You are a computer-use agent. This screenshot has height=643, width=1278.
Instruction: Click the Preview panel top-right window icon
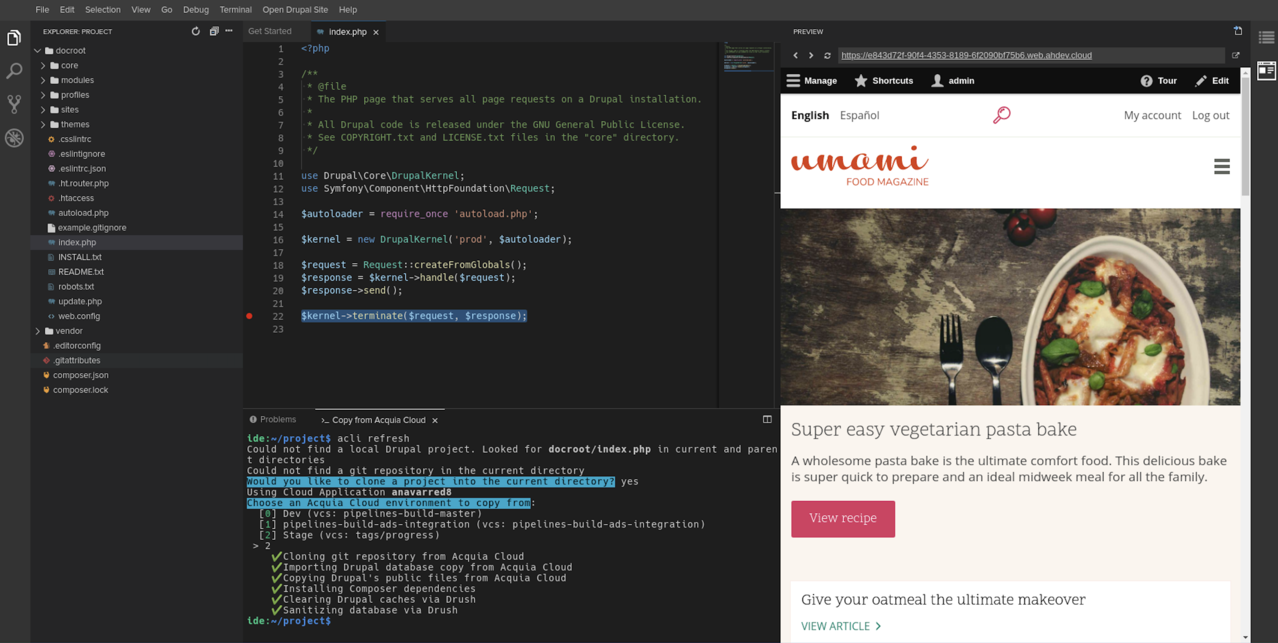pos(1238,31)
